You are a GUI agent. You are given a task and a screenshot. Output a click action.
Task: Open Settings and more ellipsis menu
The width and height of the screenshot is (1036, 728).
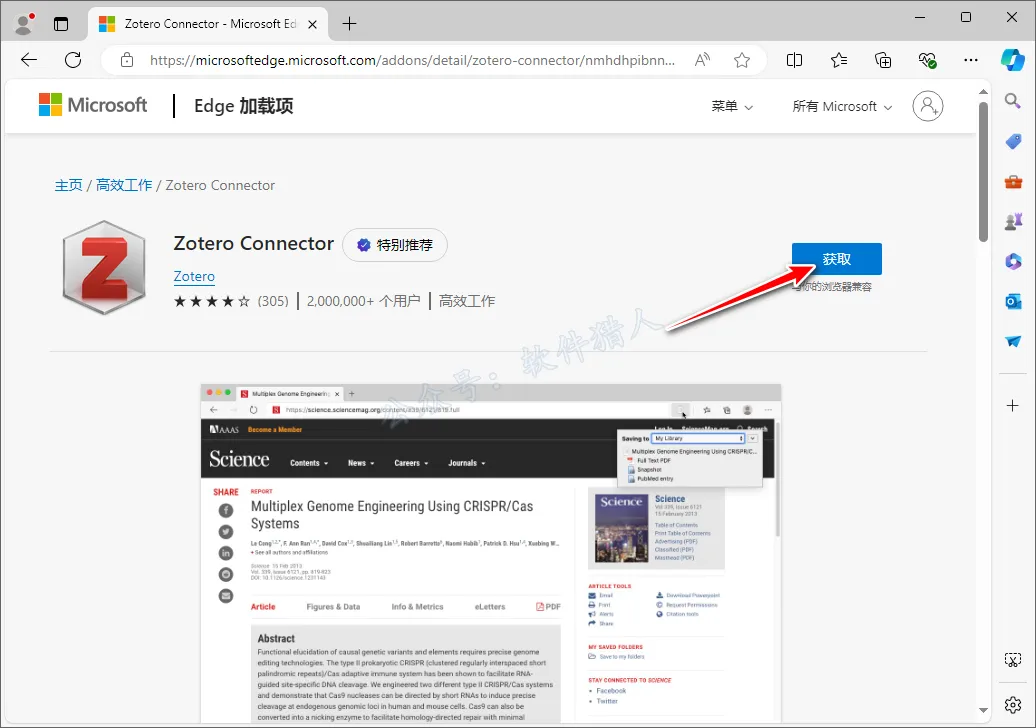pyautogui.click(x=971, y=60)
